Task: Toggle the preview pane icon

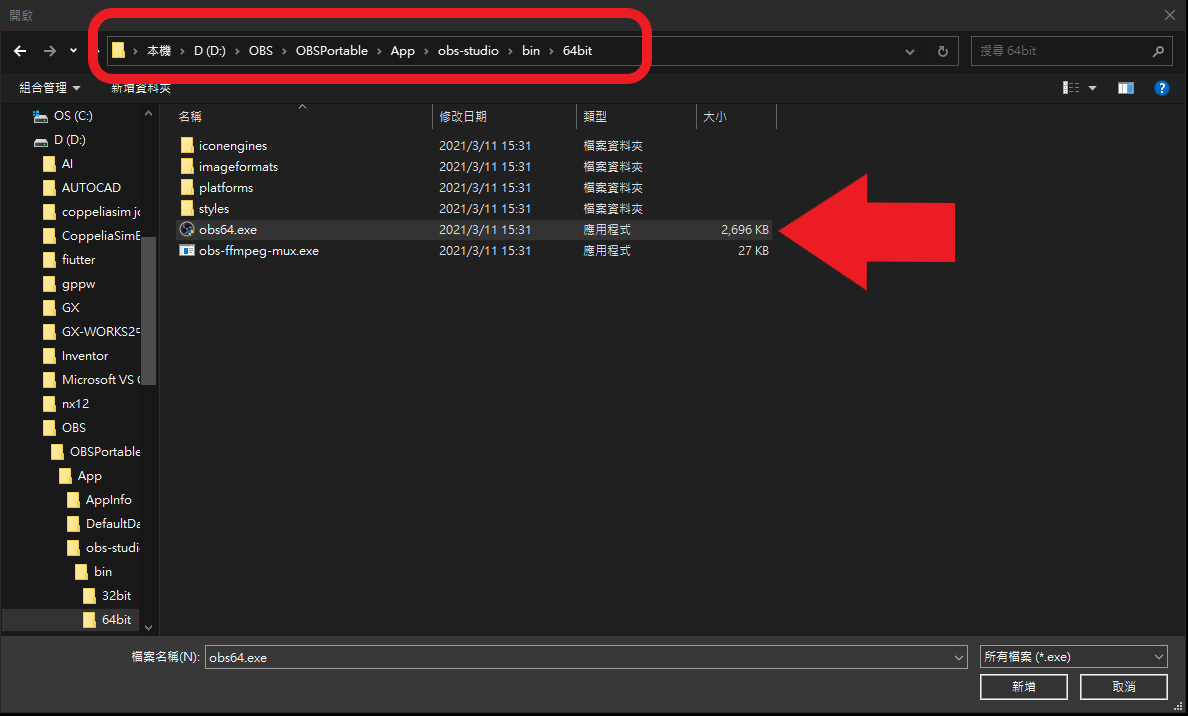Action: tap(1126, 88)
